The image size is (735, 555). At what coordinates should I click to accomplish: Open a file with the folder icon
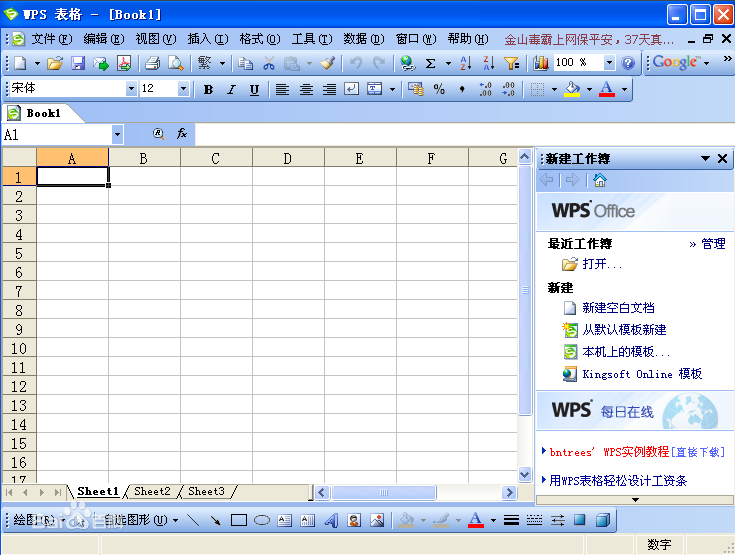[x=55, y=63]
